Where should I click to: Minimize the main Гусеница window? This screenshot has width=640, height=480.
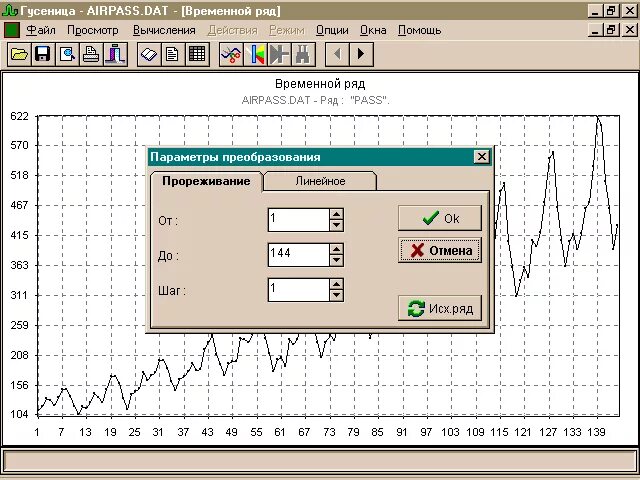point(596,11)
